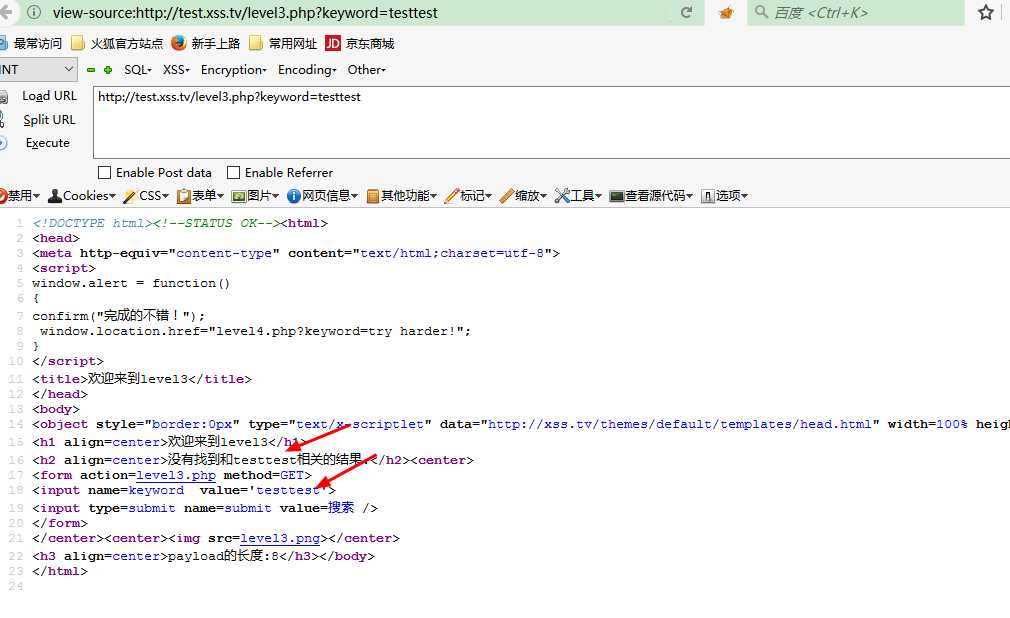Click the page reload icon in address bar
Image resolution: width=1010 pixels, height=618 pixels.
coord(687,12)
